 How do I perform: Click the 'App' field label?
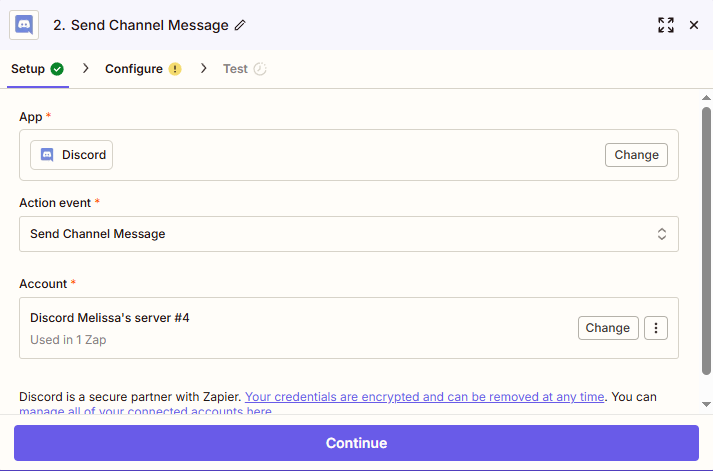click(30, 117)
